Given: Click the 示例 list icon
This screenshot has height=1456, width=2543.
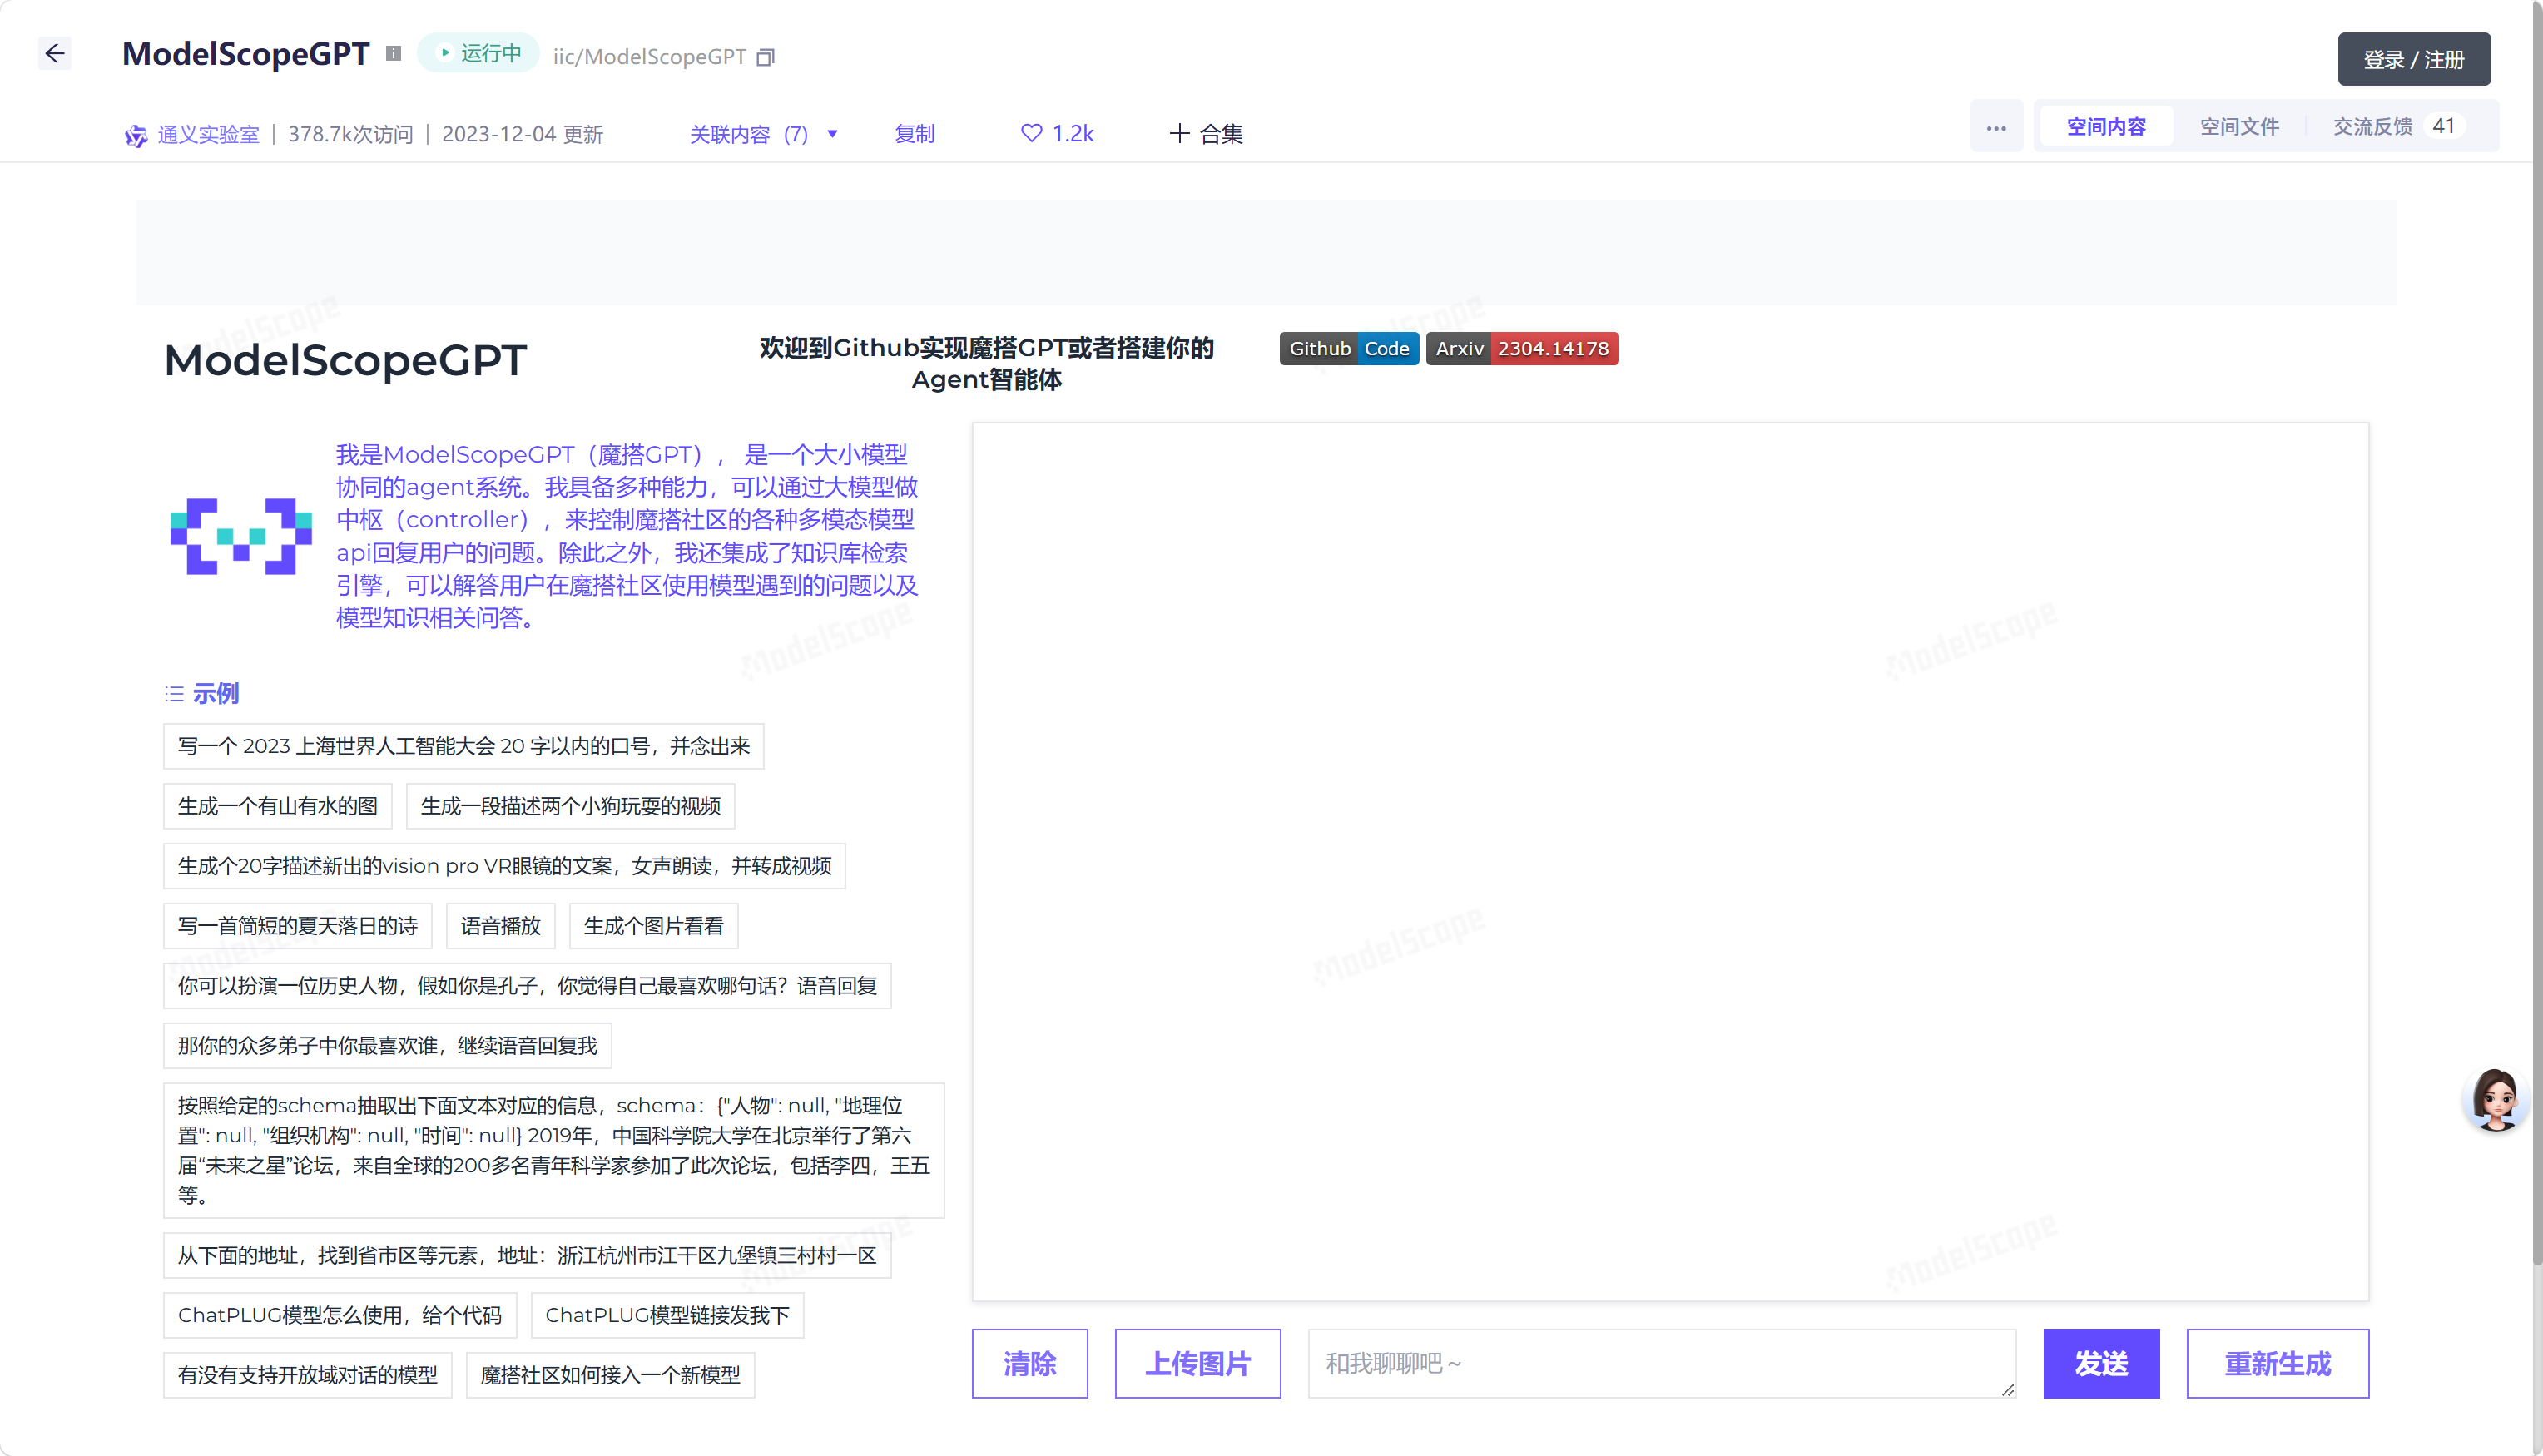Looking at the screenshot, I should click(175, 694).
